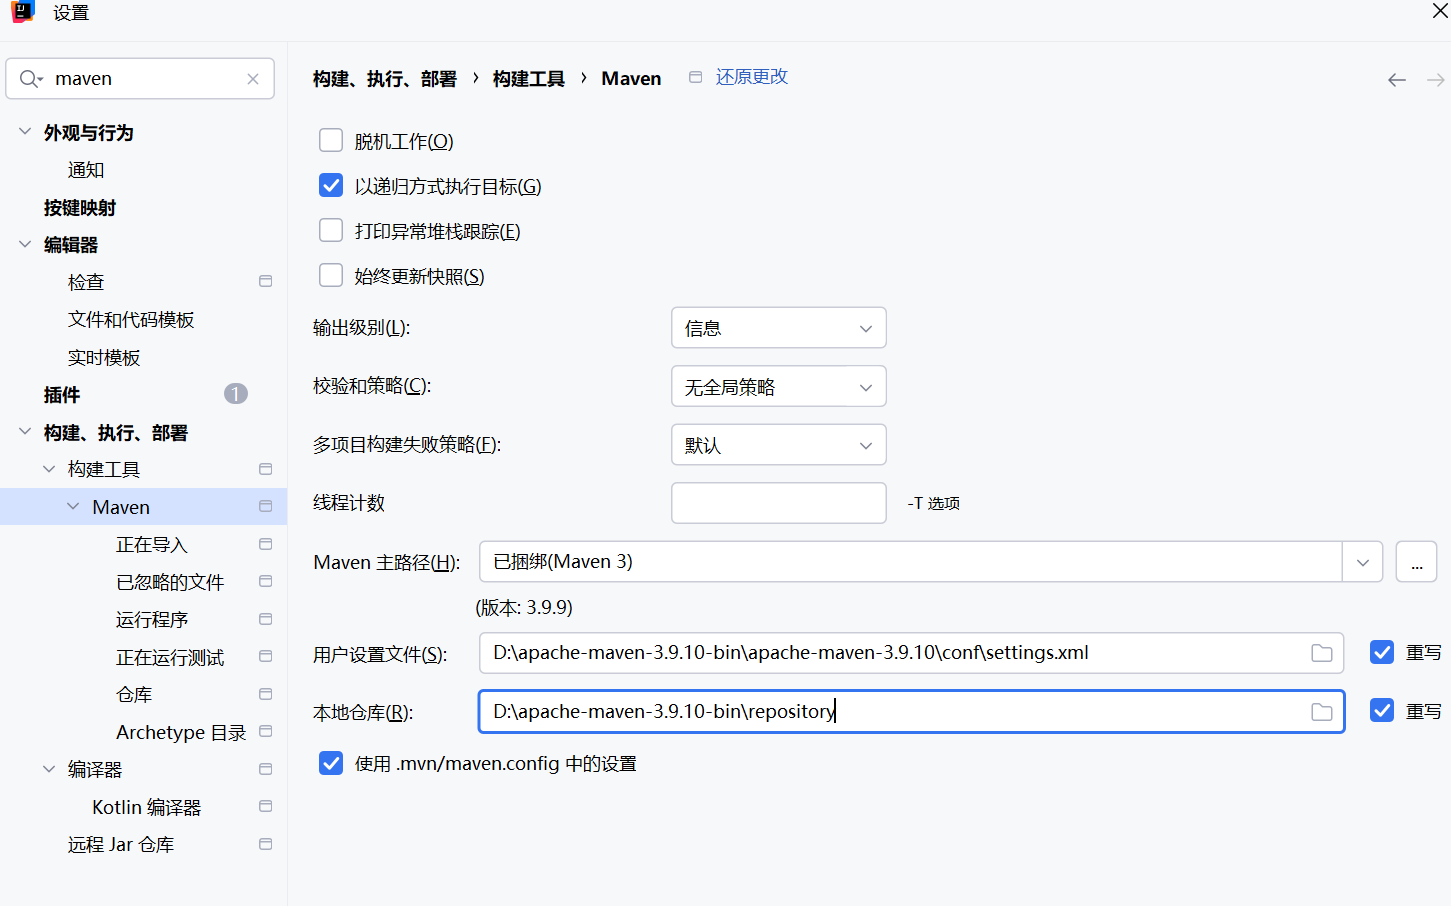Browse folder for user settings file
Screen dimensions: 1451x906
(1322, 653)
